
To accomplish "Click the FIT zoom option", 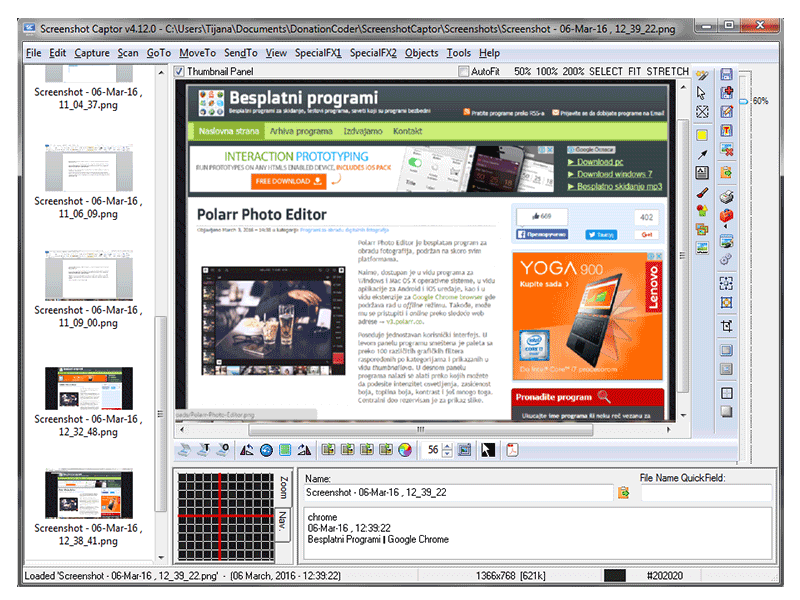I will coord(634,71).
